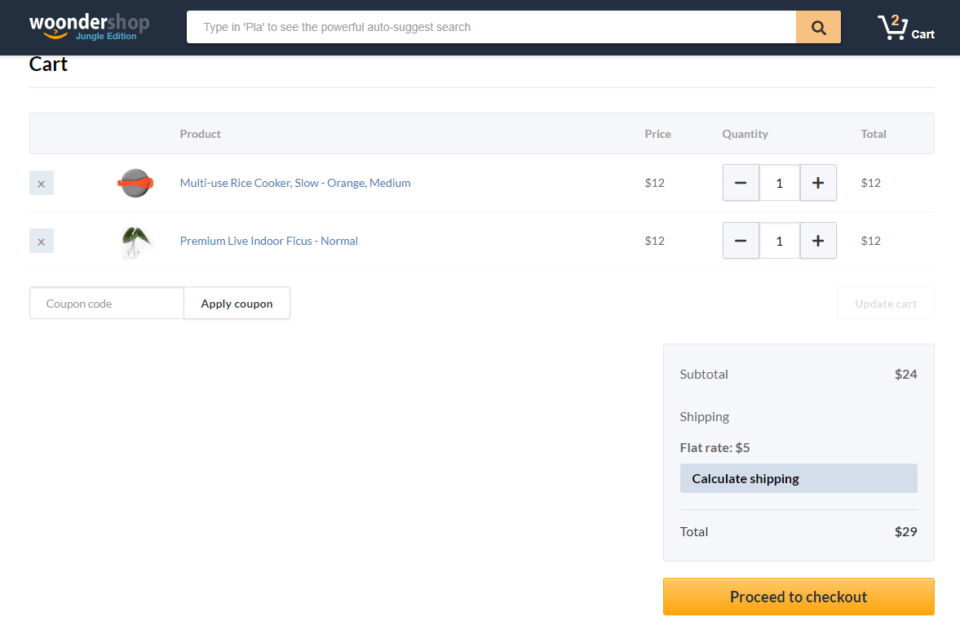
Task: Remove the Rice Cooker using its X icon
Action: (41, 183)
